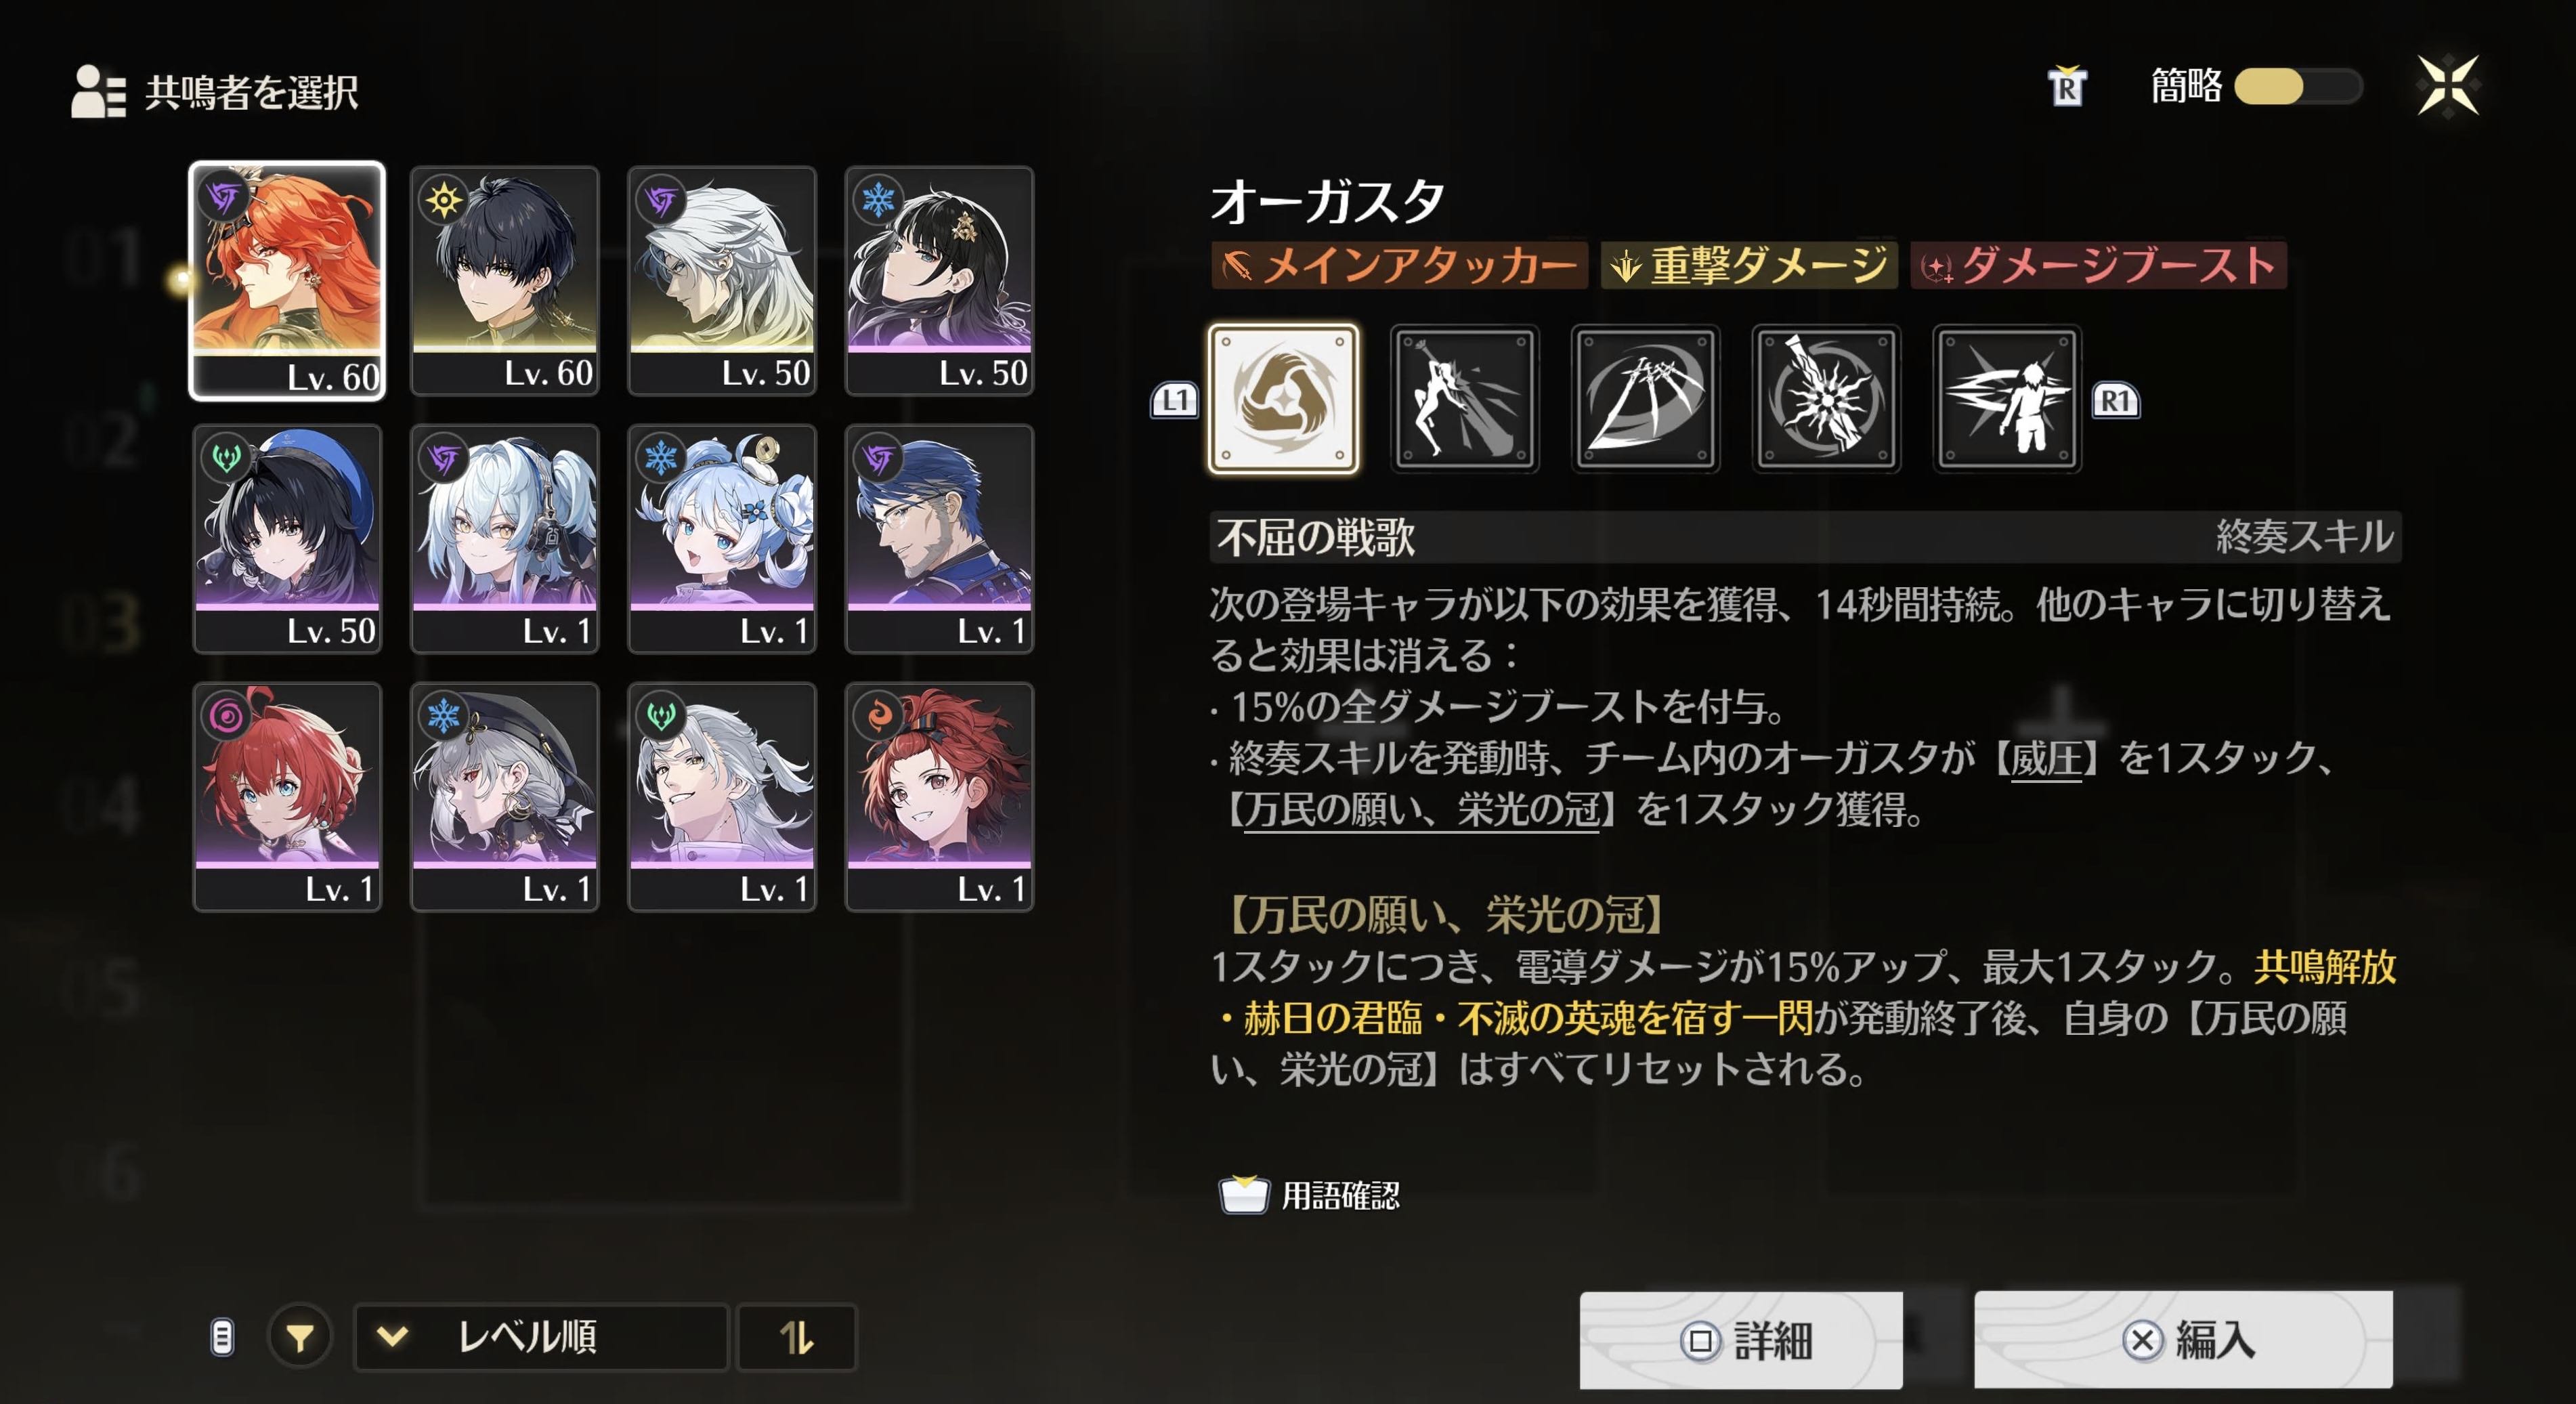This screenshot has width=2576, height=1404.
Task: Click the 編入 add to team button
Action: 2183,1340
